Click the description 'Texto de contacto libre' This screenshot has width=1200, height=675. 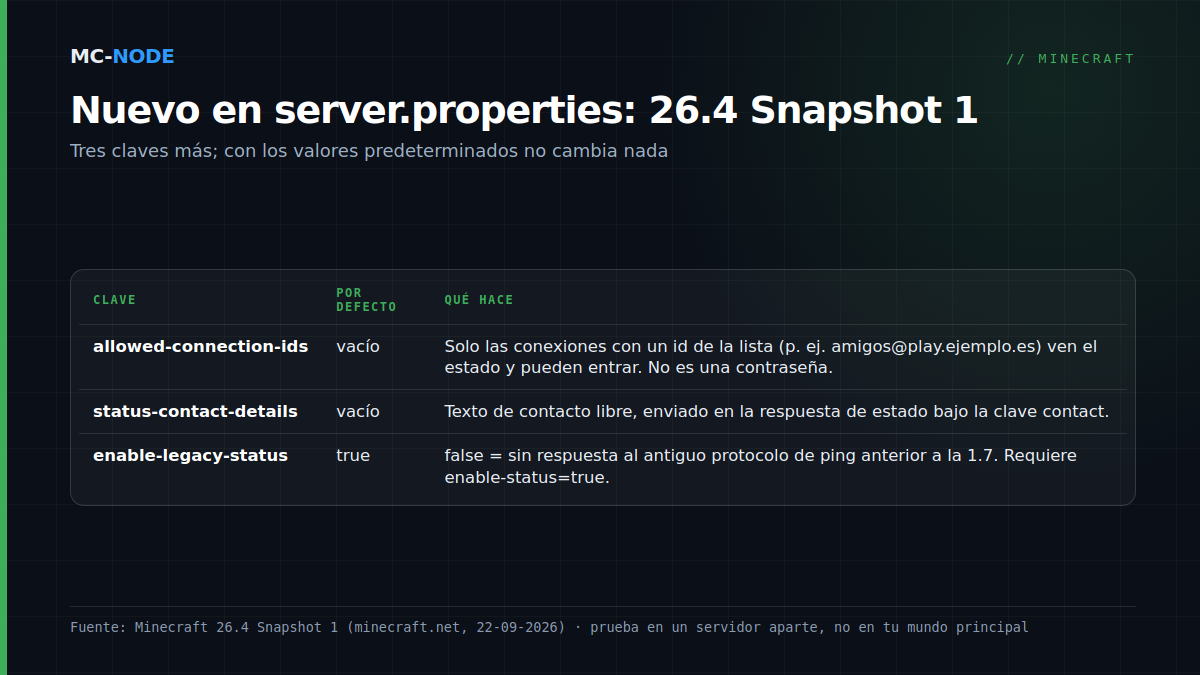pos(777,411)
